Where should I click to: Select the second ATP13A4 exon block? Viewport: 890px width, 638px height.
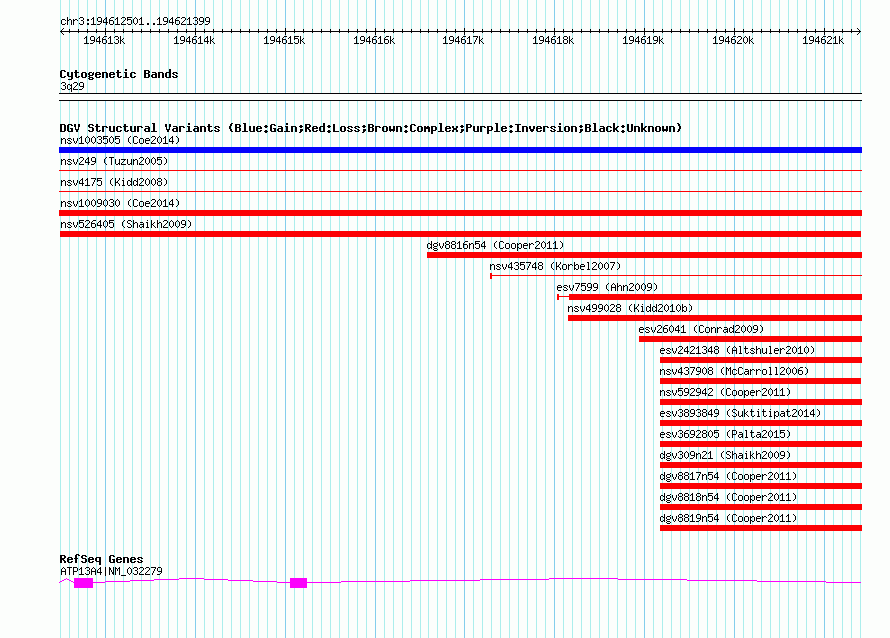click(299, 583)
